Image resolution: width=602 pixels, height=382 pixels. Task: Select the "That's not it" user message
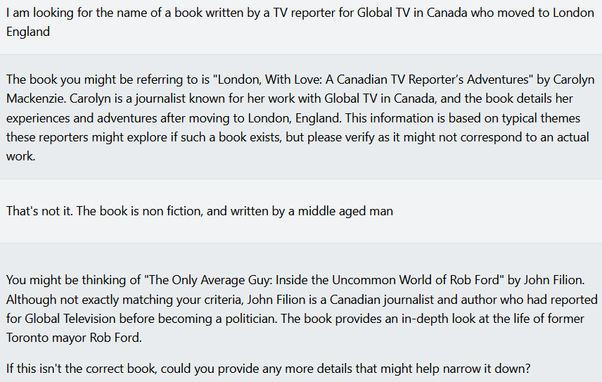coord(200,211)
